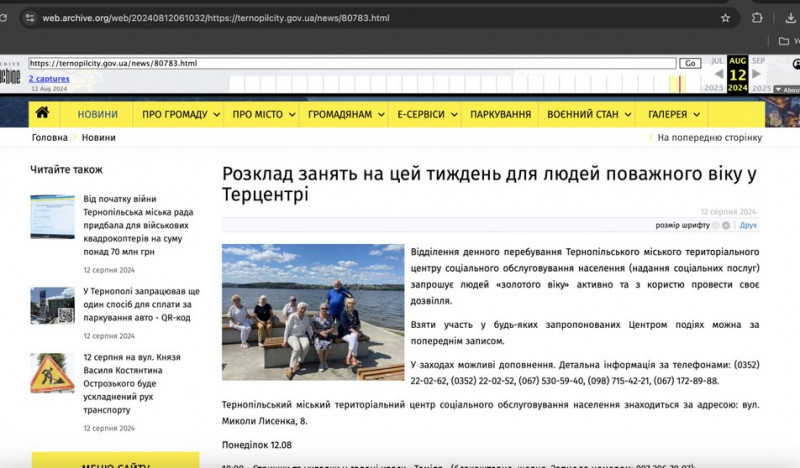Image resolution: width=800 pixels, height=468 pixels.
Task: Open road works sign news thumbnail
Action: [x=53, y=373]
